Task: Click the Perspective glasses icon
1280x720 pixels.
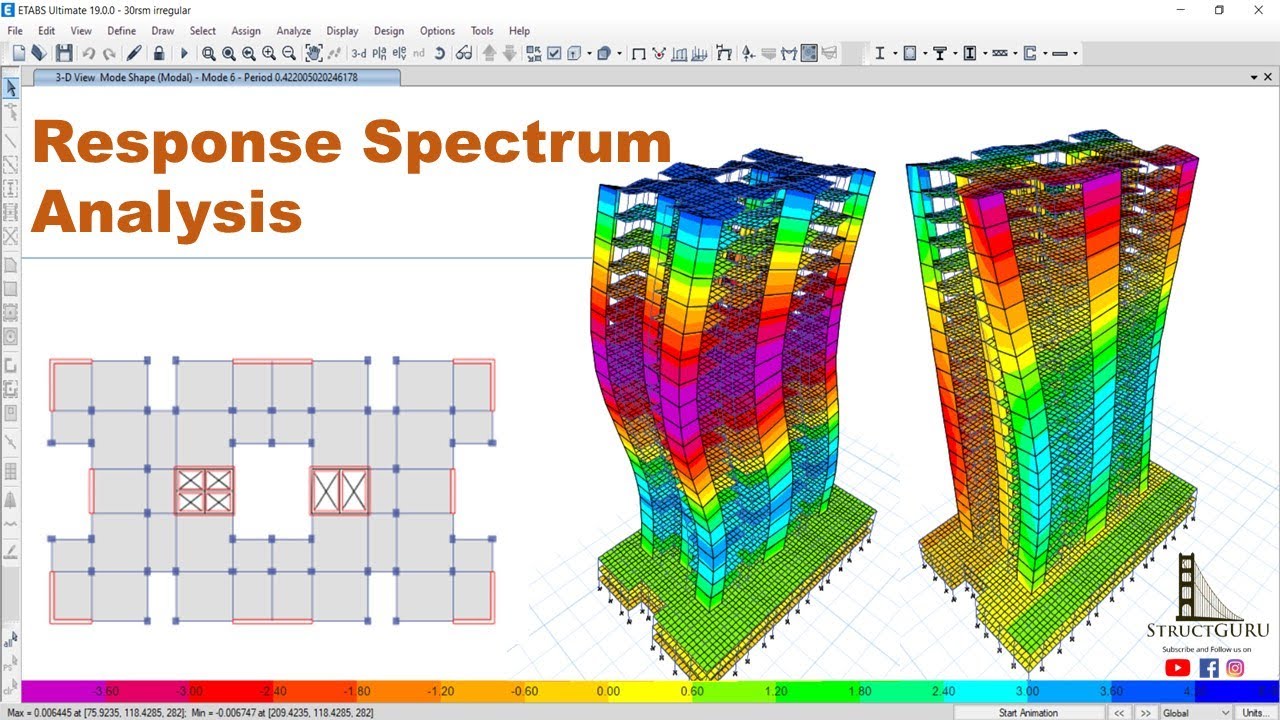Action: [x=464, y=53]
